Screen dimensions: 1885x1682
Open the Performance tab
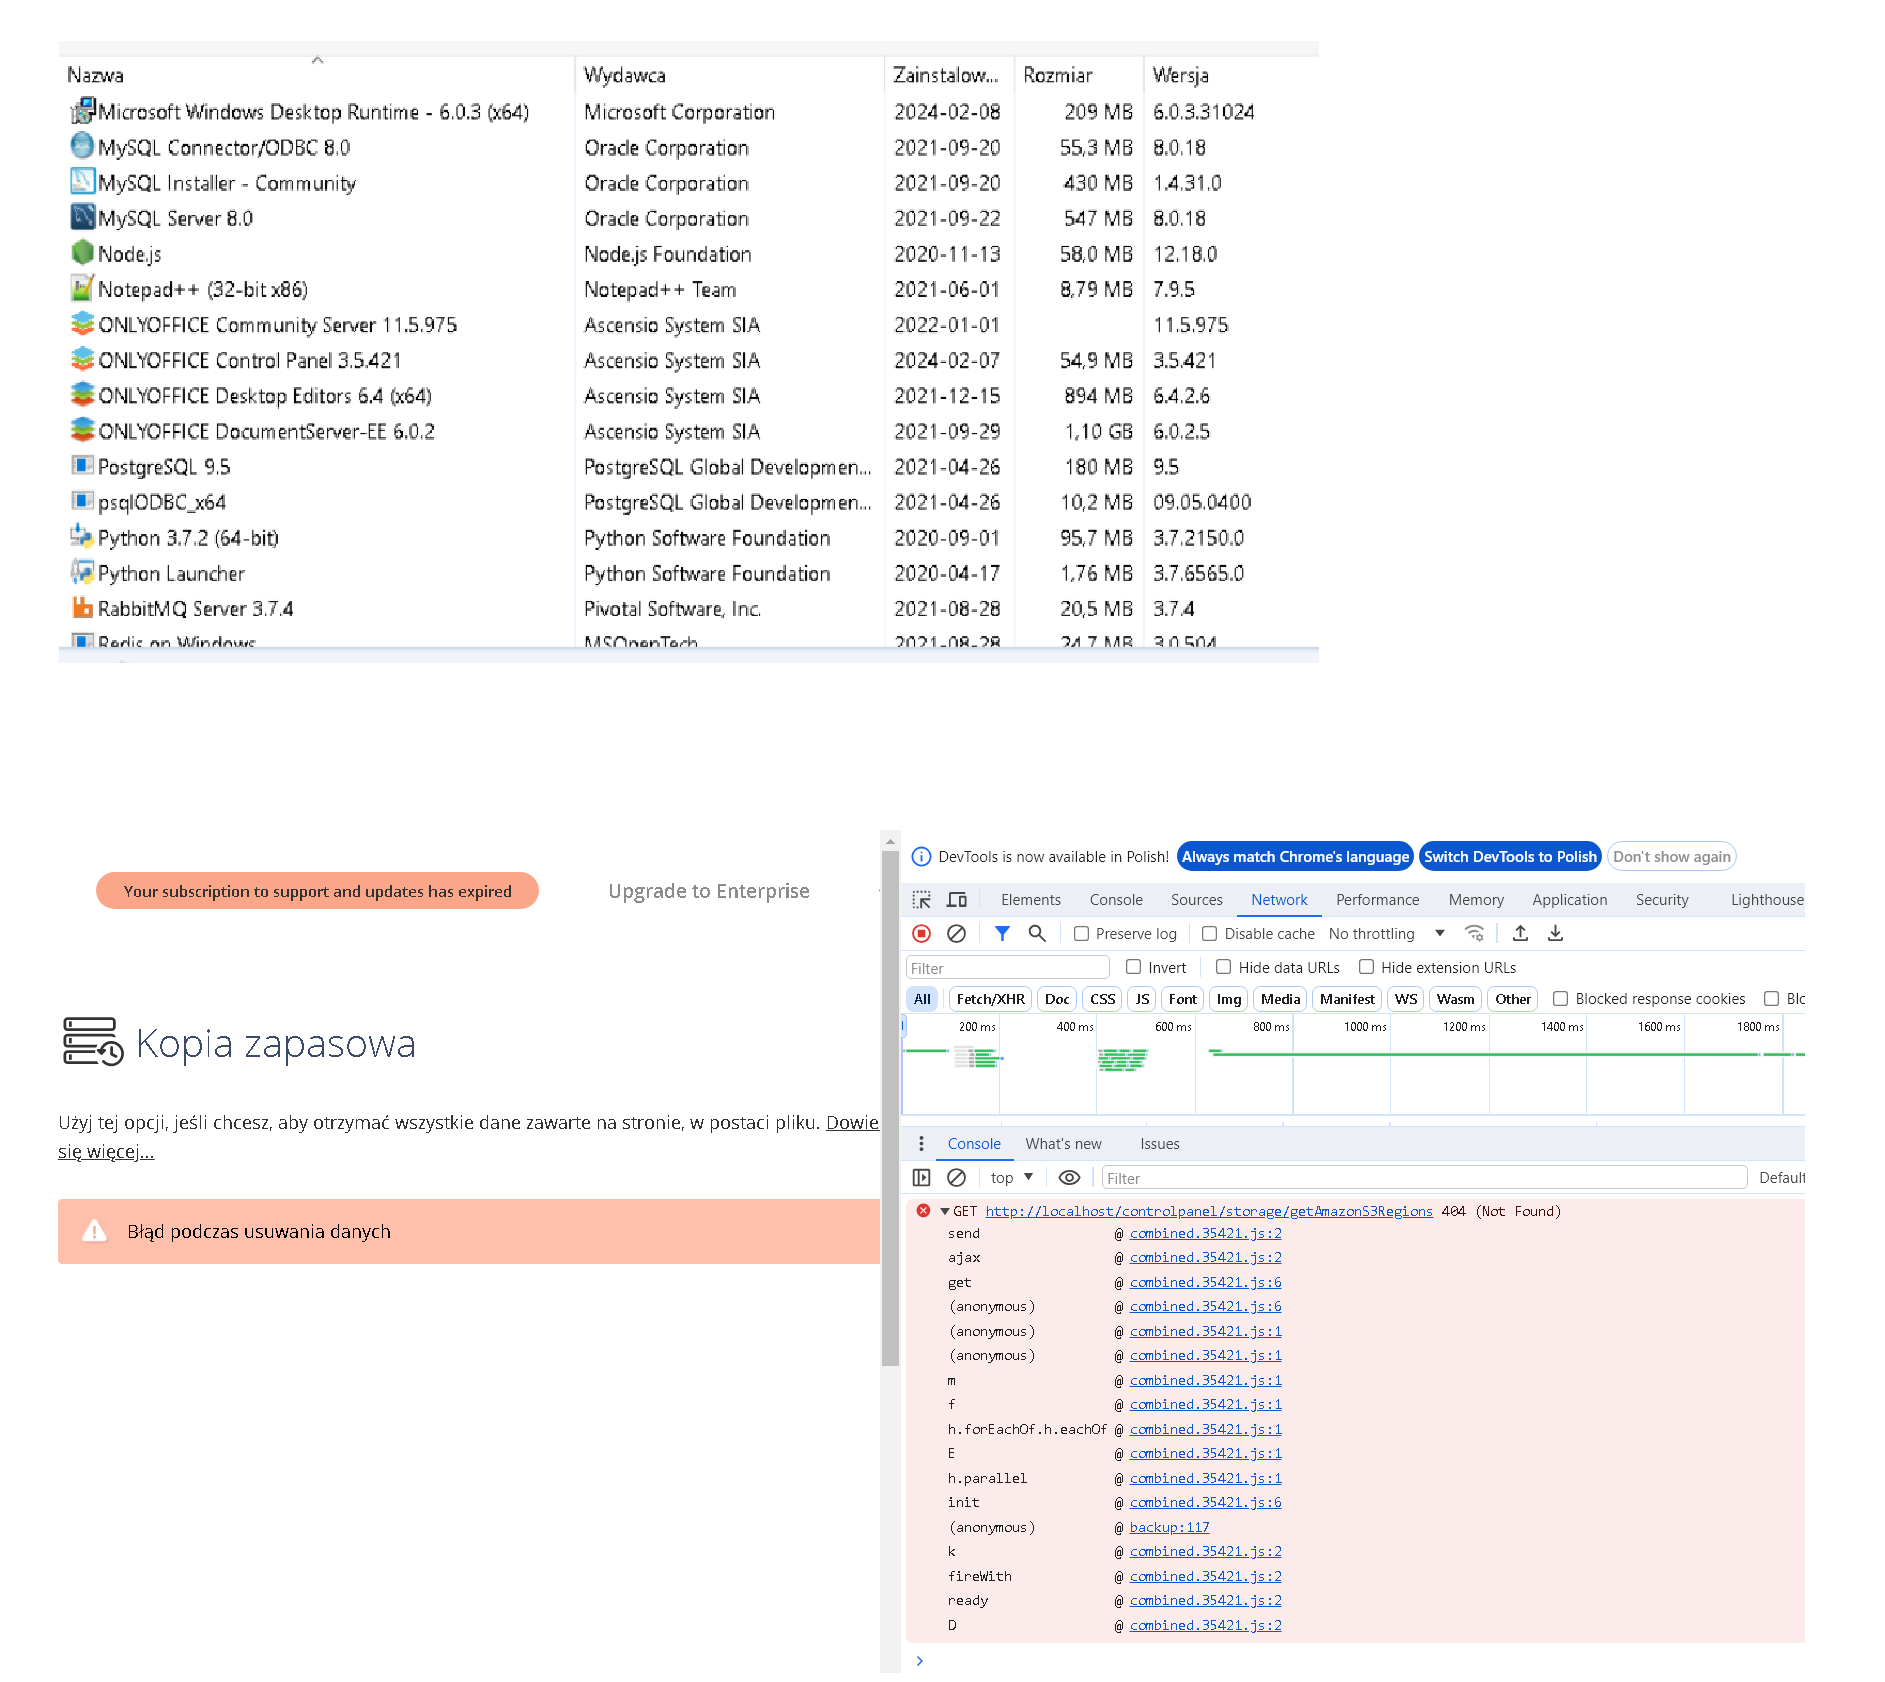(1378, 900)
